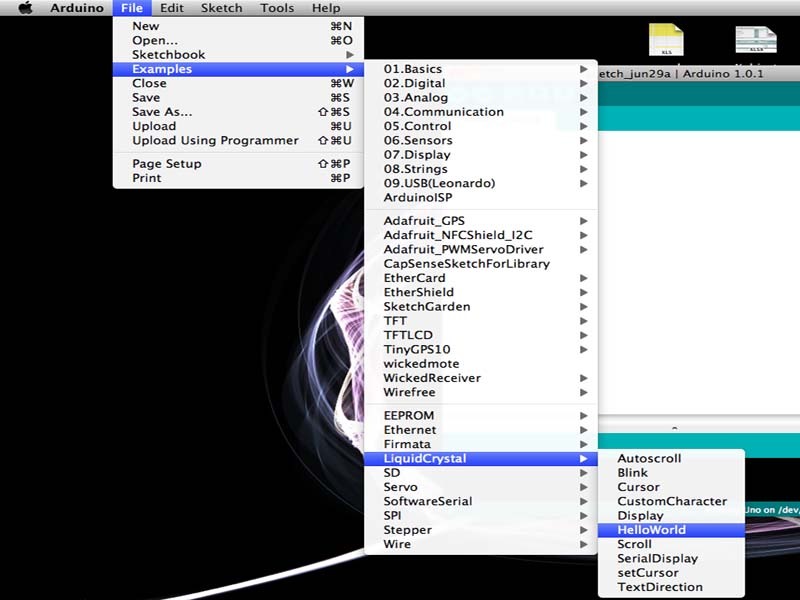Open the Tools menu
Image resolution: width=800 pixels, height=600 pixels.
[x=277, y=8]
